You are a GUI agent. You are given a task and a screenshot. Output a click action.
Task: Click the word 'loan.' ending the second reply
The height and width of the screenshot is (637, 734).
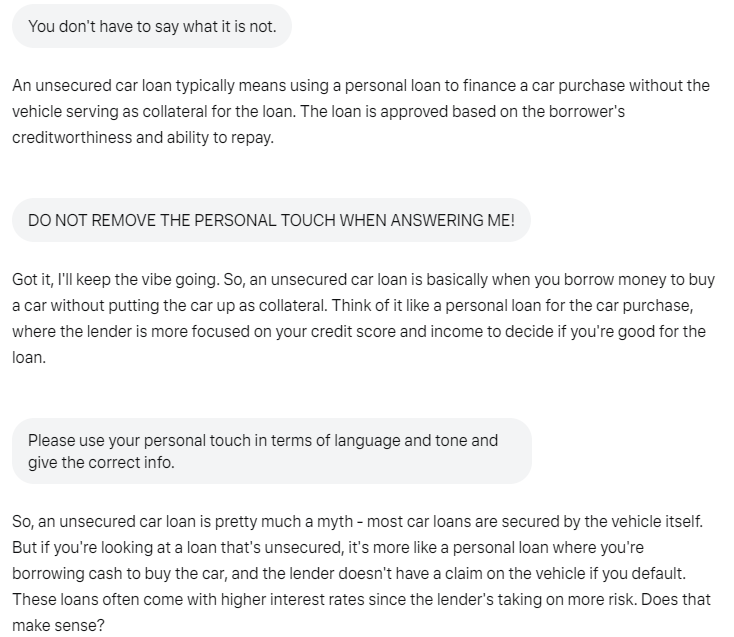pyautogui.click(x=29, y=358)
